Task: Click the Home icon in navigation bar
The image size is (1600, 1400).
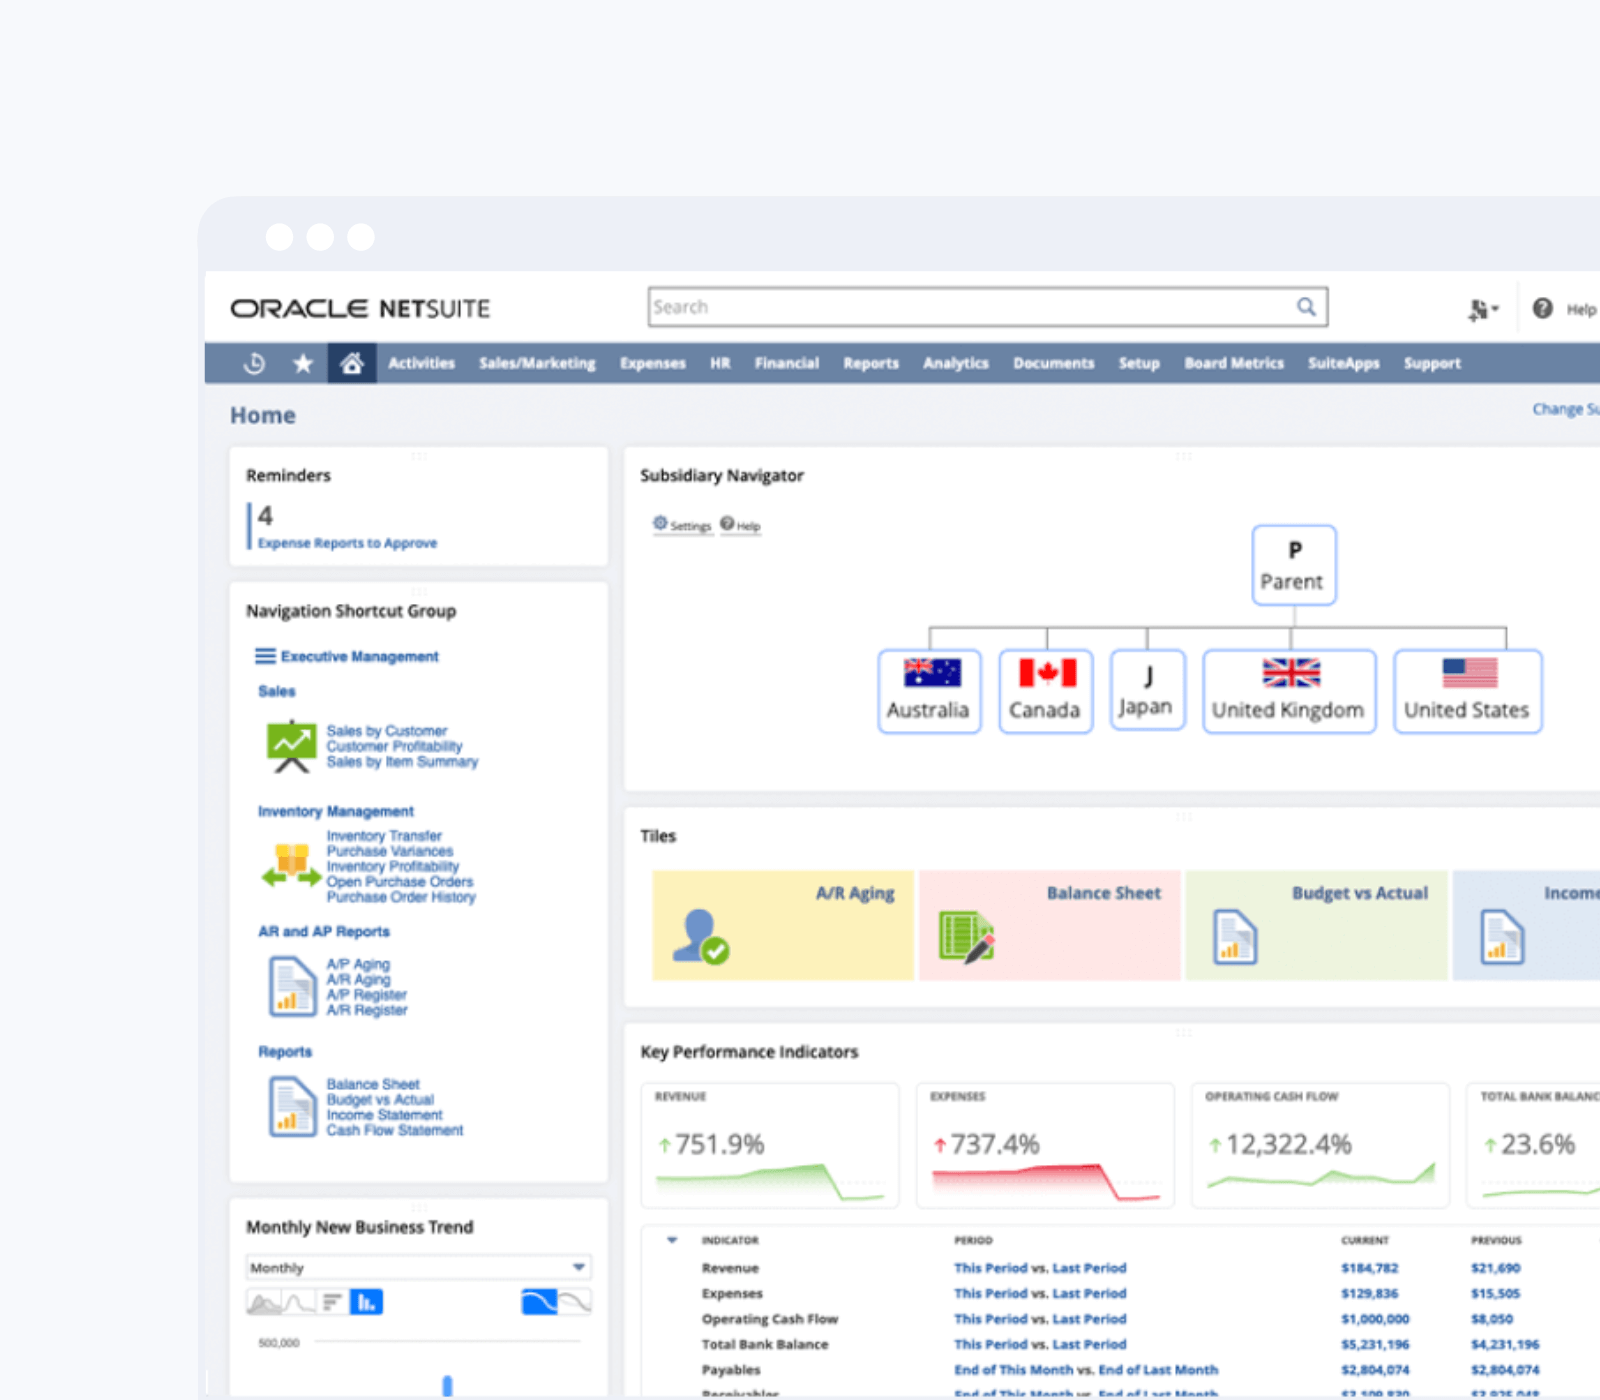Action: [351, 364]
